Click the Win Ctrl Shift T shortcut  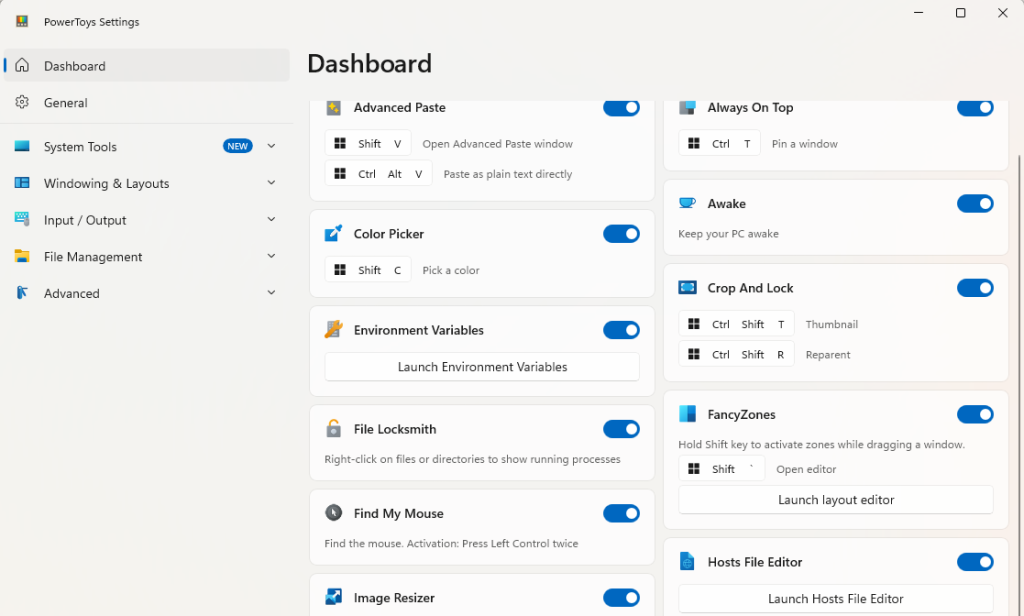pyautogui.click(x=736, y=323)
